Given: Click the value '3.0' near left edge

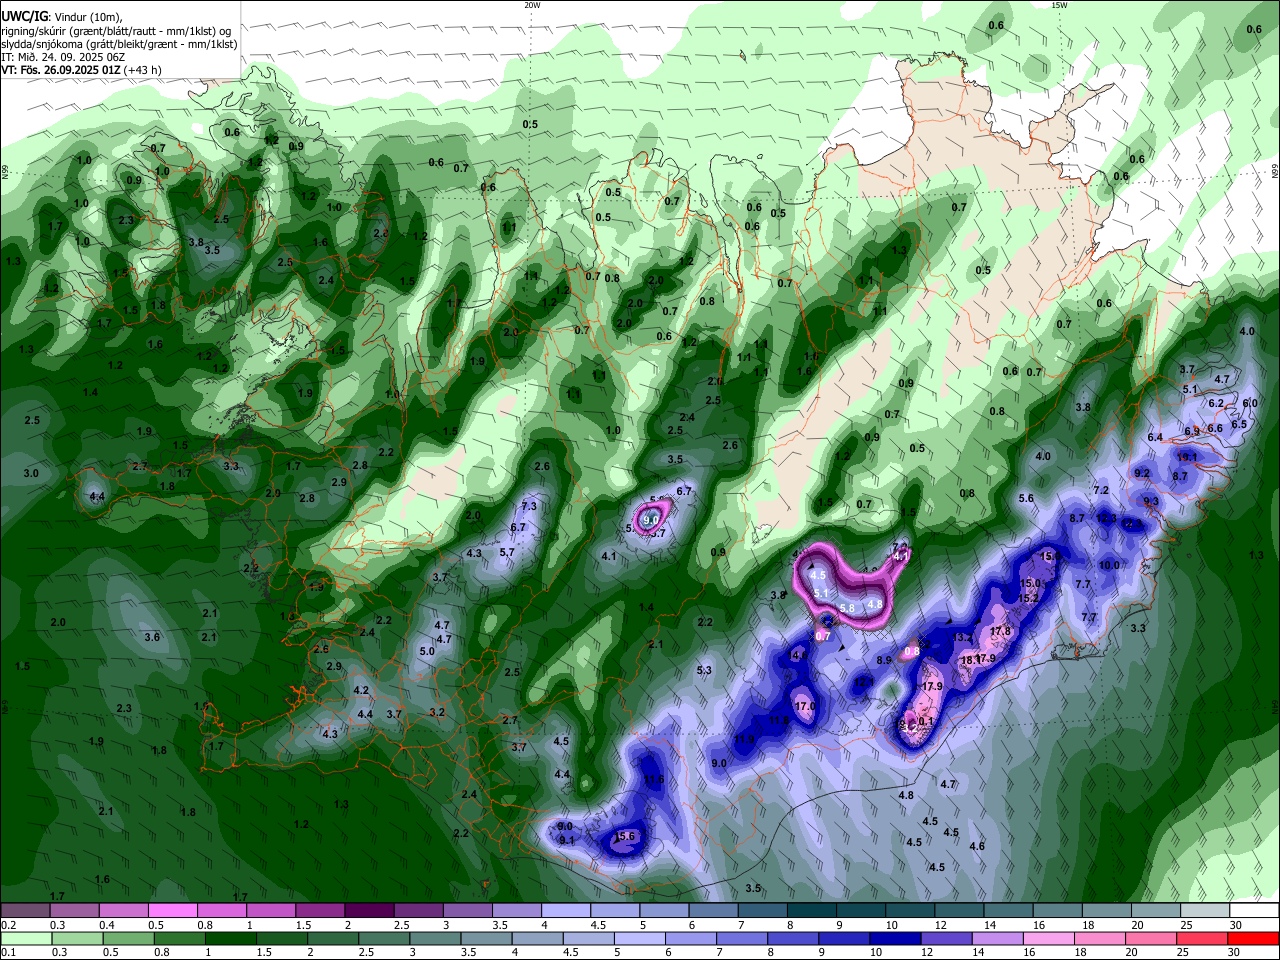Looking at the screenshot, I should click(31, 473).
